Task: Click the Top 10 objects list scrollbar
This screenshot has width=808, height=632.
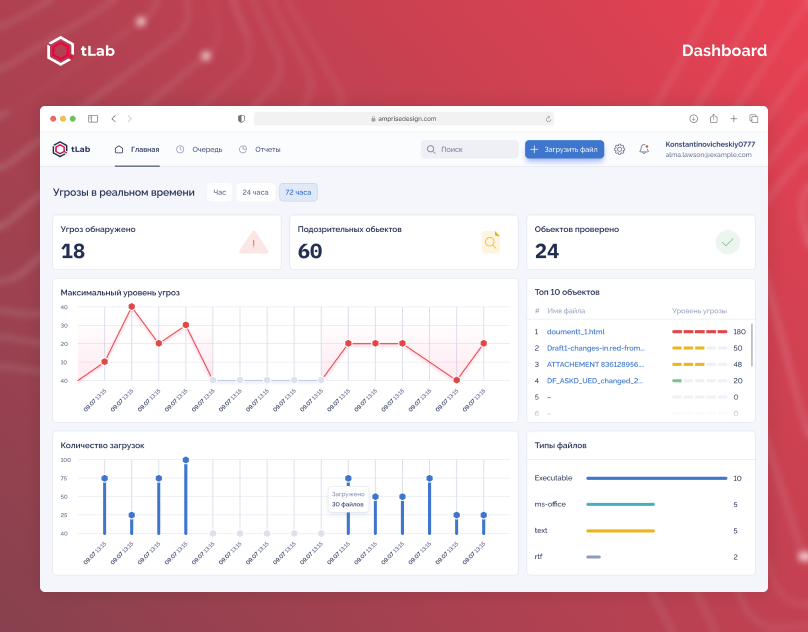Action: pos(751,345)
